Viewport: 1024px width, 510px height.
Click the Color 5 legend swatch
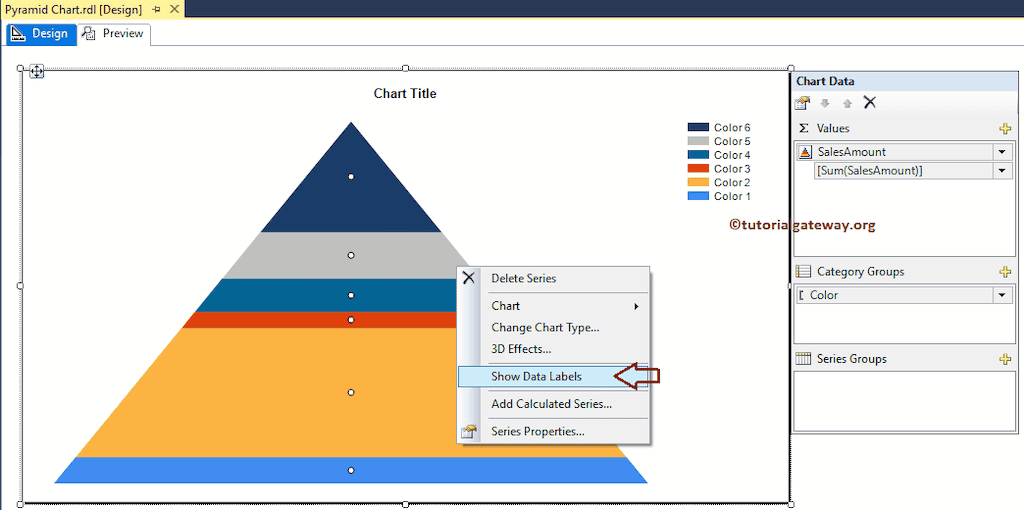pos(698,141)
